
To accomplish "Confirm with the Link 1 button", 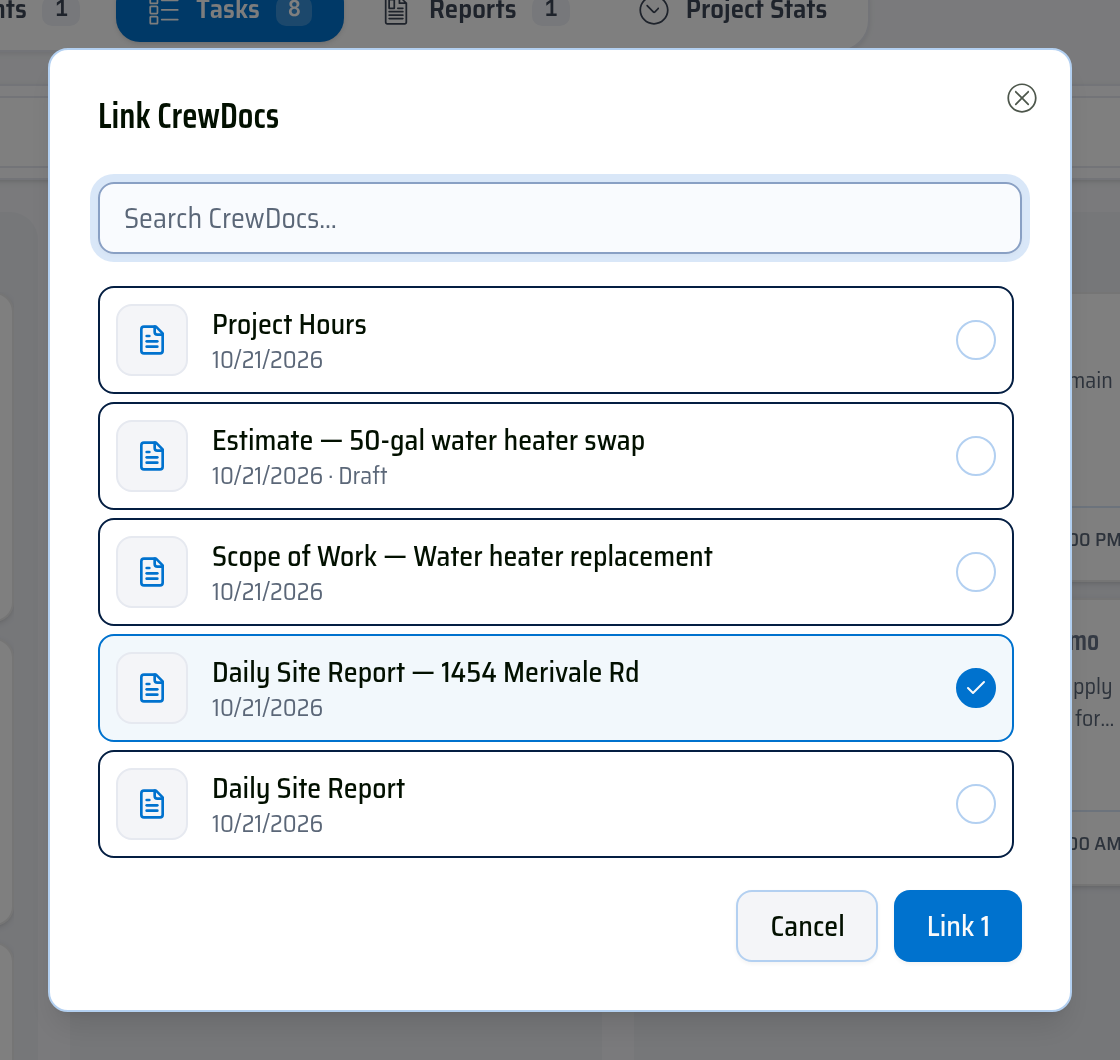I will point(957,926).
